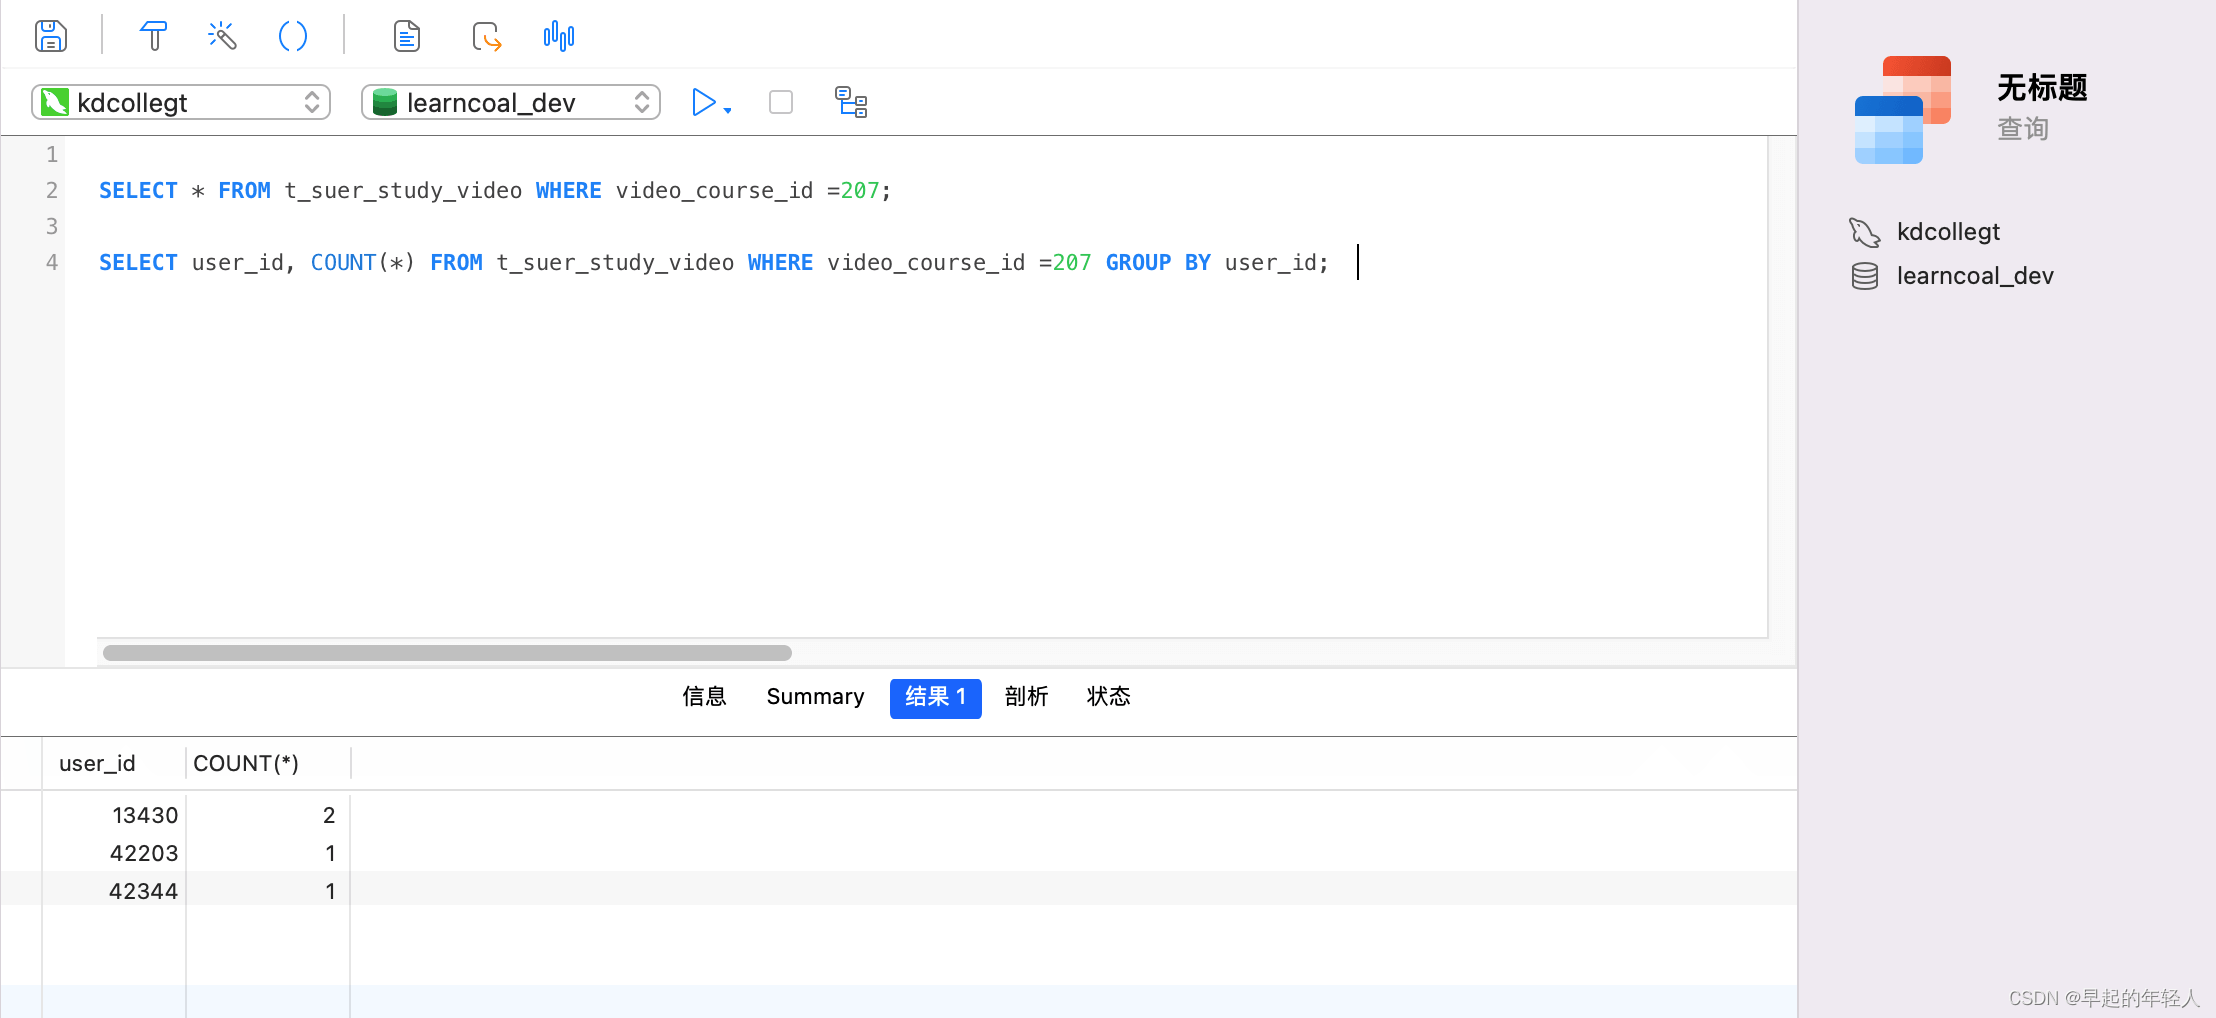
Task: Open the 状态 tab
Action: click(x=1109, y=697)
